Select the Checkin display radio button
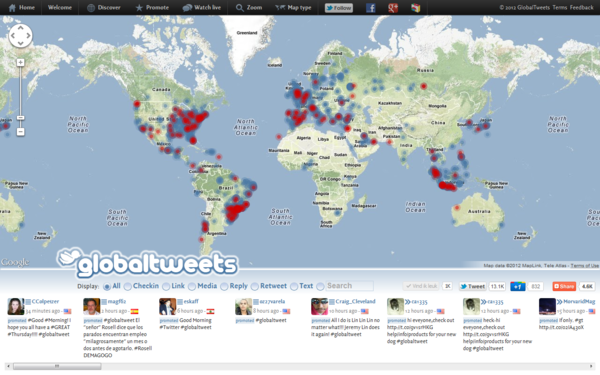600x375 pixels. pos(128,286)
